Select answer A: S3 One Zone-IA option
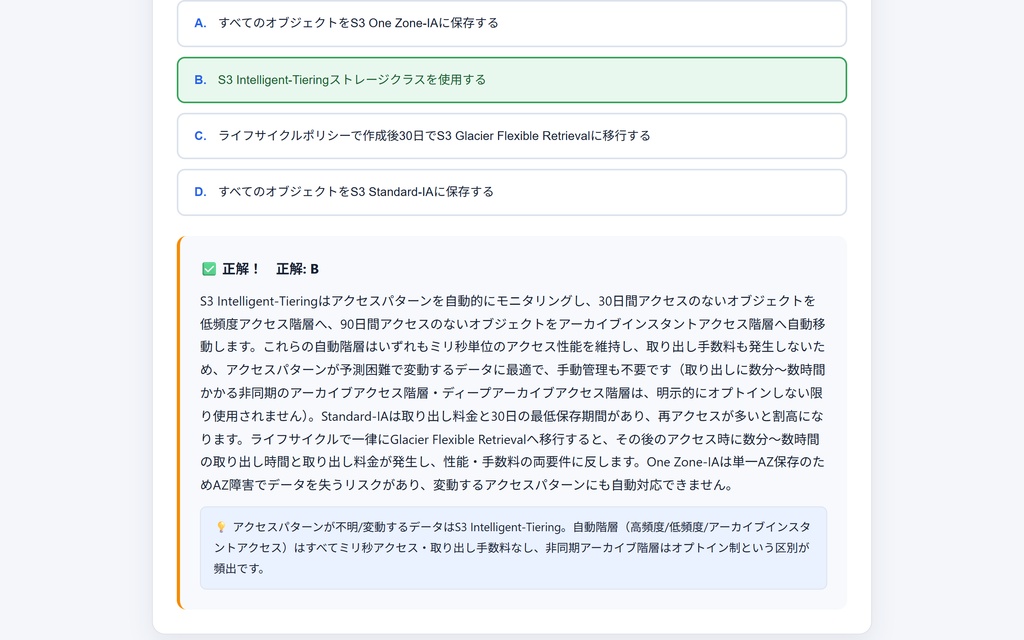 [x=511, y=23]
